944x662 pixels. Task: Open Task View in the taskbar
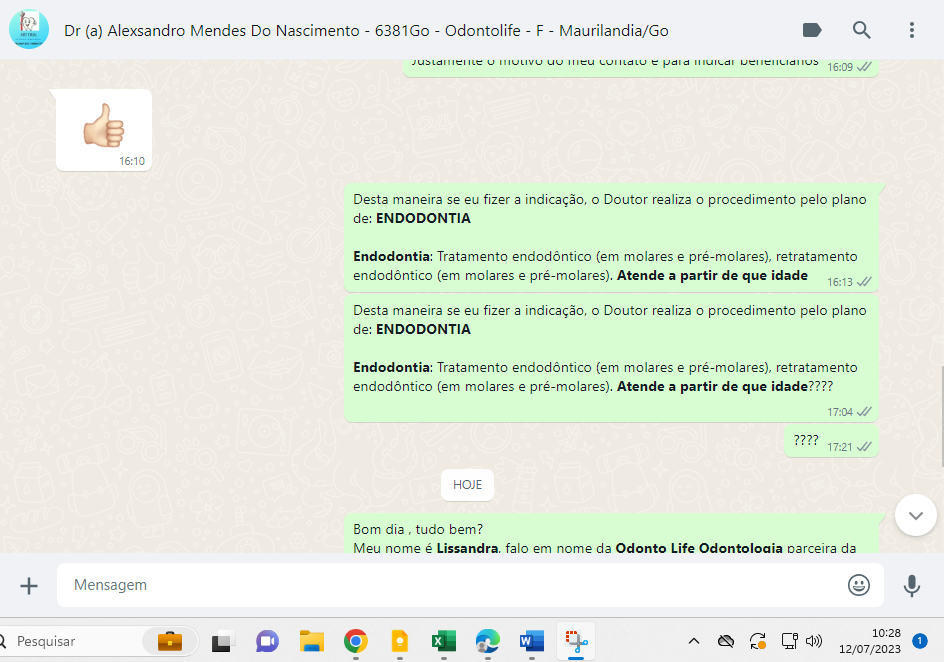[x=223, y=642]
